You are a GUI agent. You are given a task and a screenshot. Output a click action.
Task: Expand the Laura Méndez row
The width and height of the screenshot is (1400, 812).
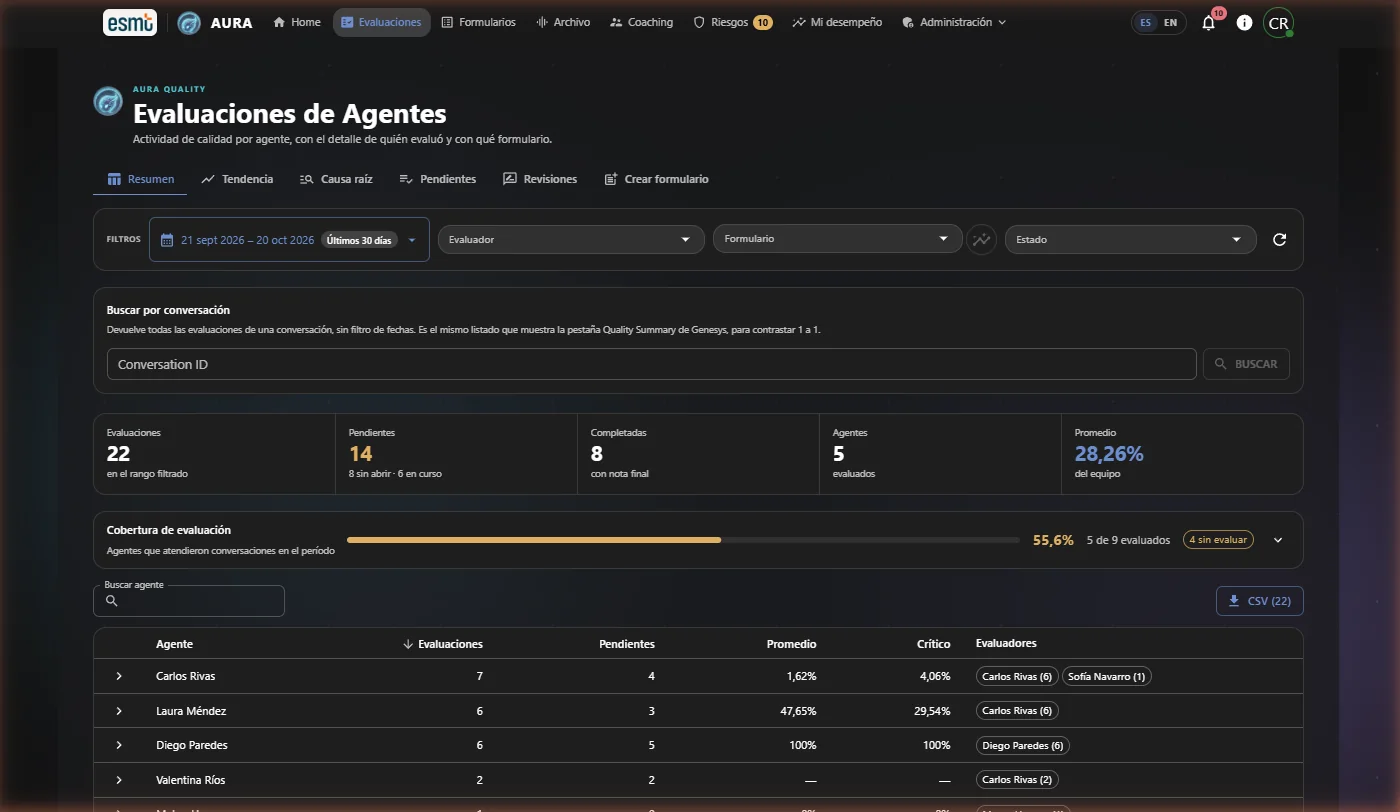pos(119,711)
